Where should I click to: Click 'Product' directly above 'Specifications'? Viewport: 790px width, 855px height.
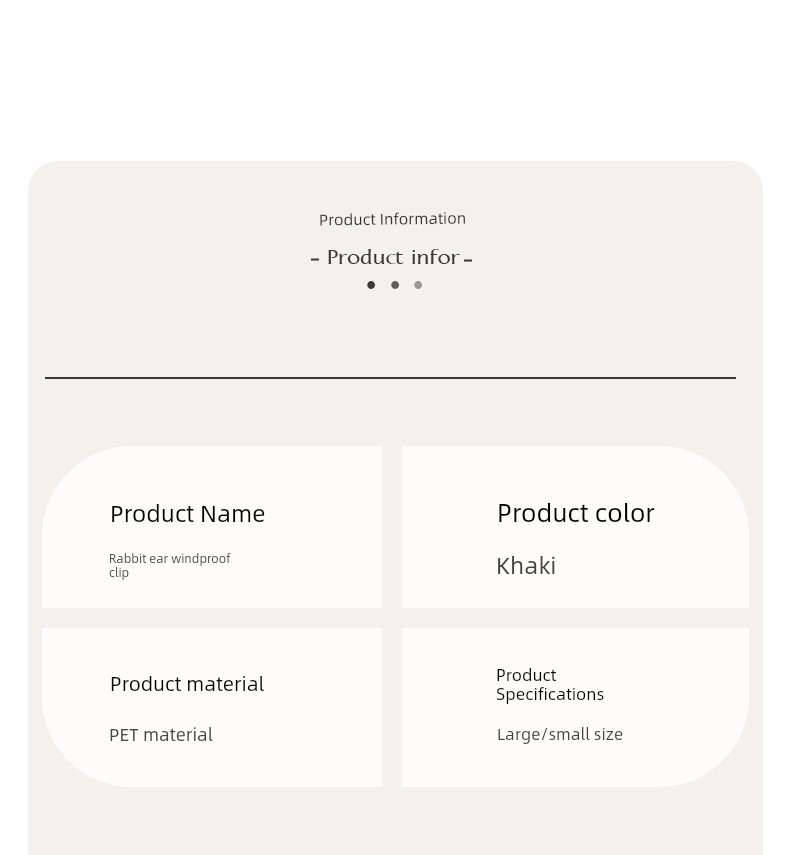(526, 675)
